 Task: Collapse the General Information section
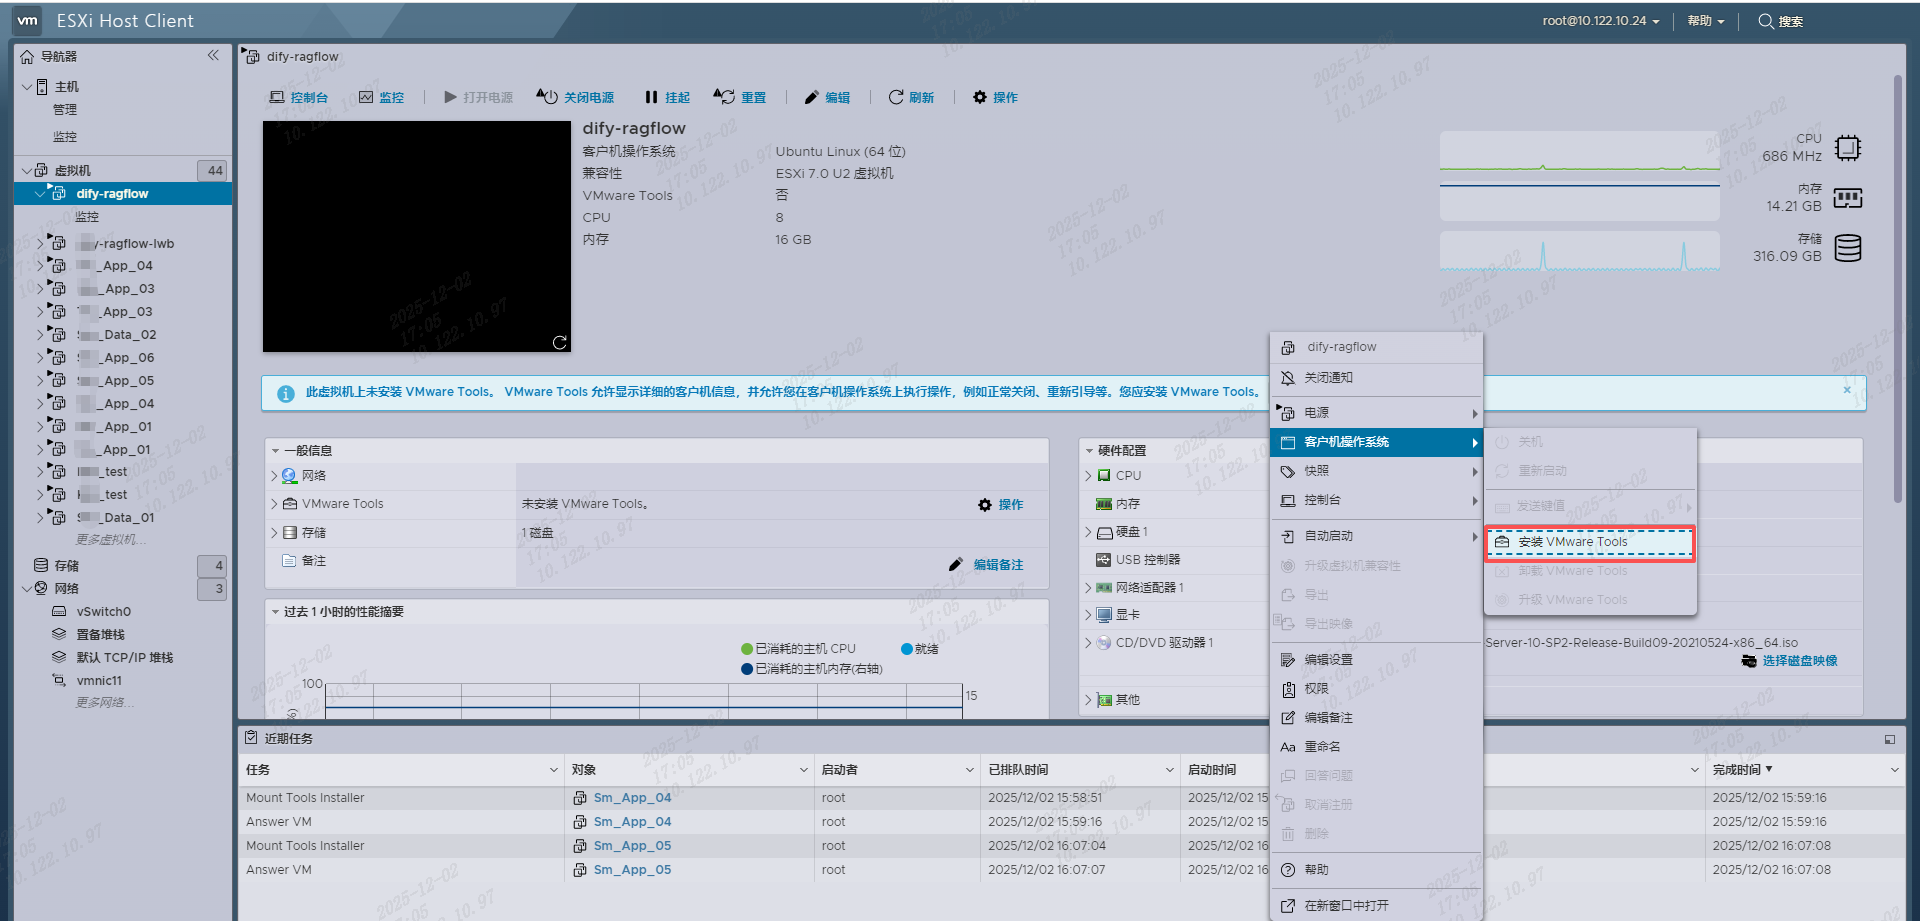click(x=275, y=451)
